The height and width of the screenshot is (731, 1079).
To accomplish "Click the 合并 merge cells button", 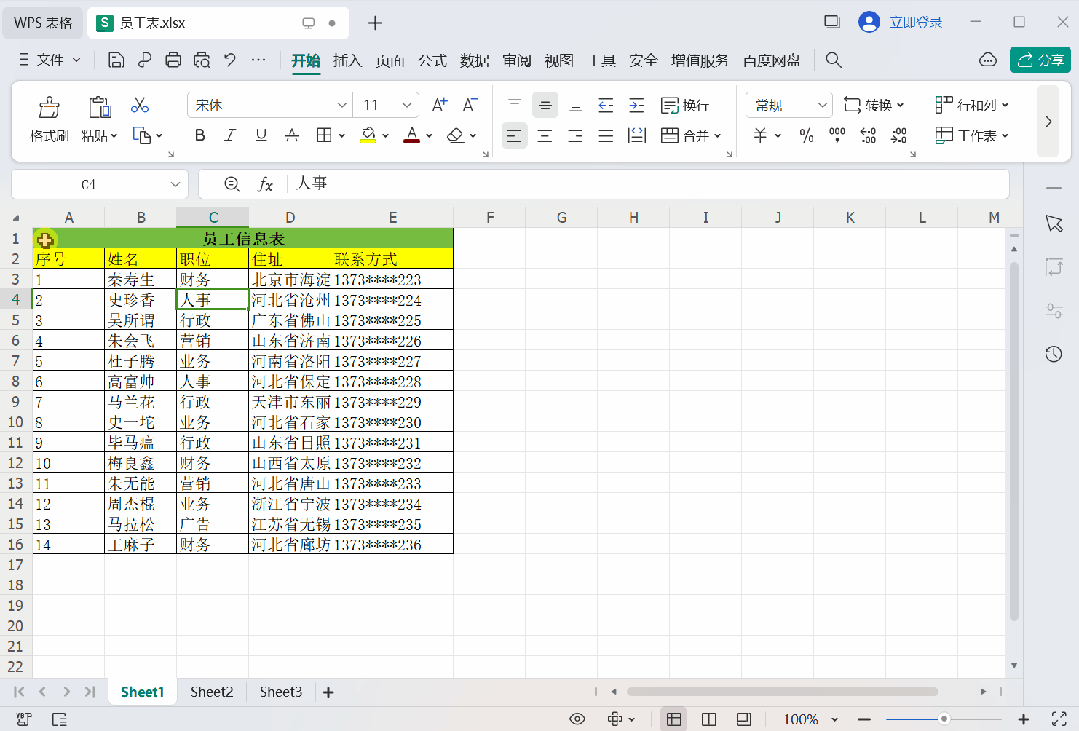I will coord(690,136).
